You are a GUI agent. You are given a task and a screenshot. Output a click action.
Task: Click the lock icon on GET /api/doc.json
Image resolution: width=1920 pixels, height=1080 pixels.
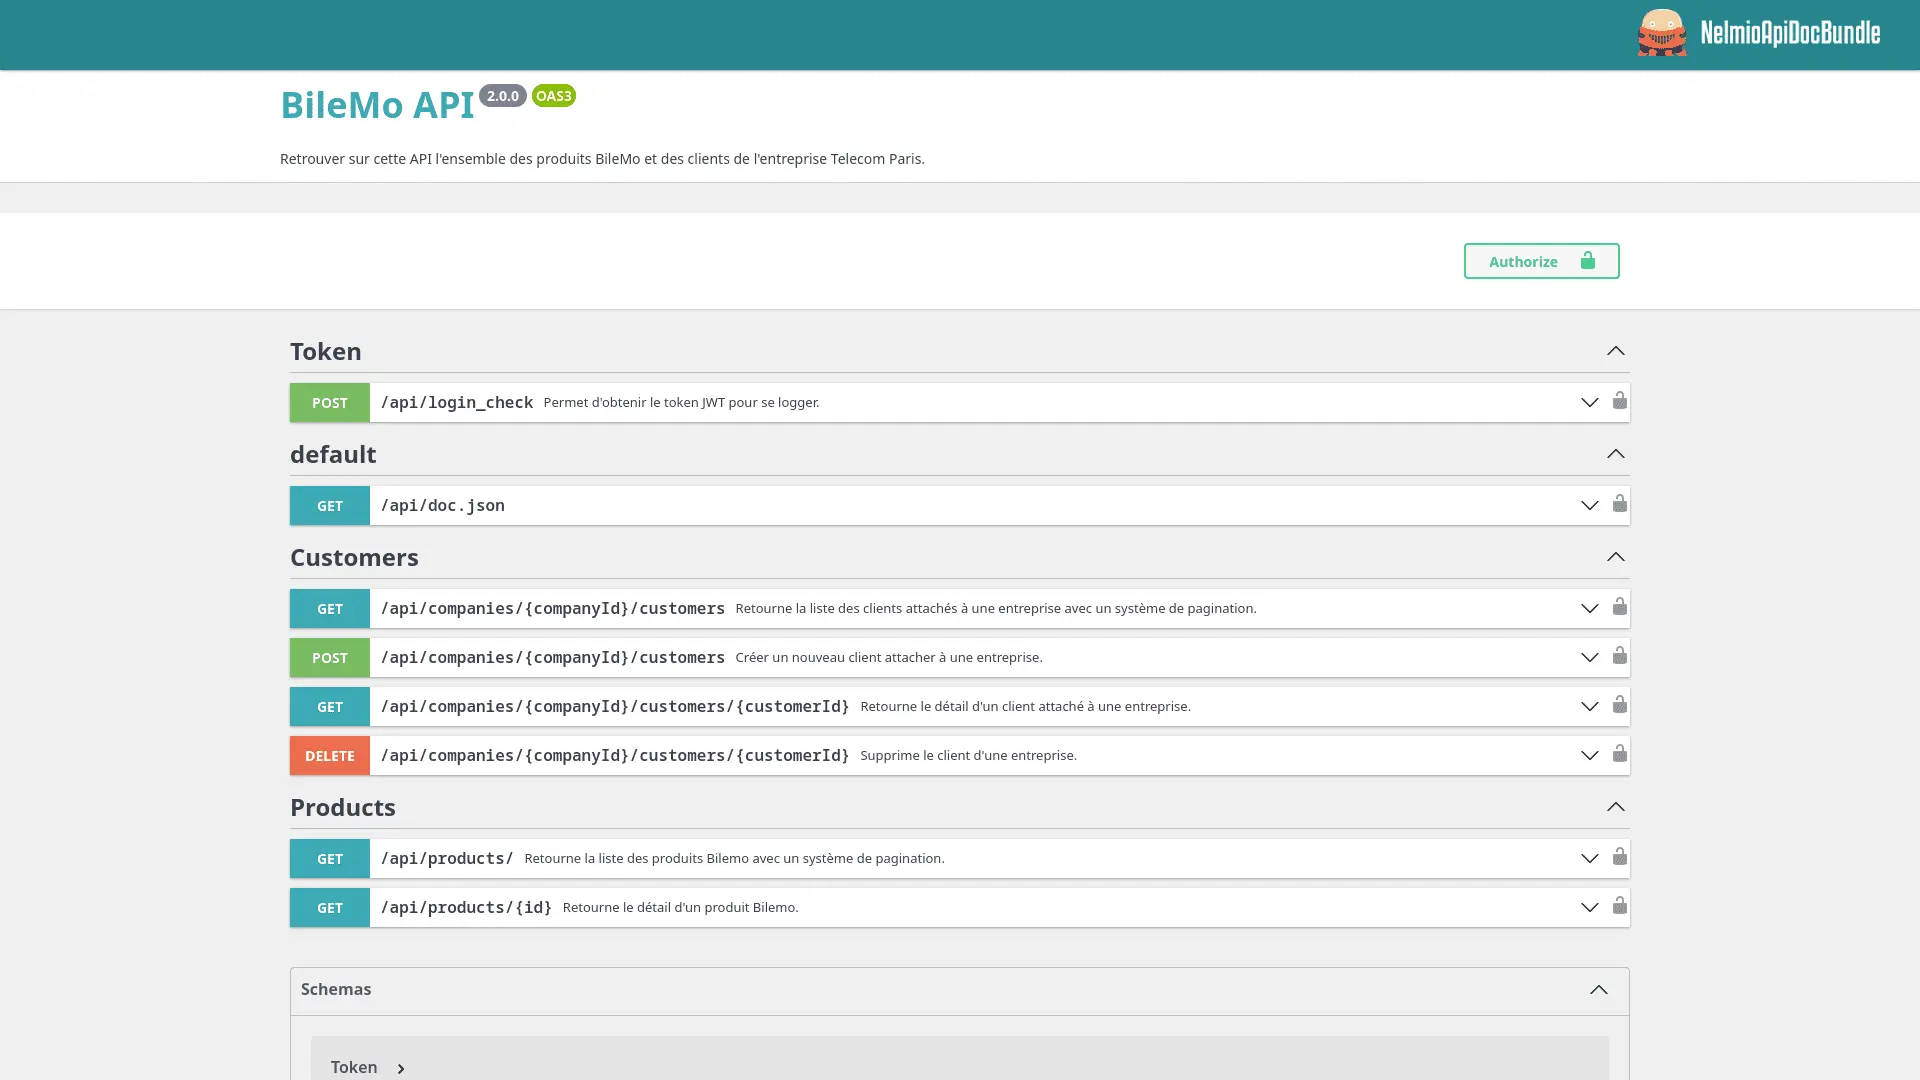click(x=1619, y=504)
